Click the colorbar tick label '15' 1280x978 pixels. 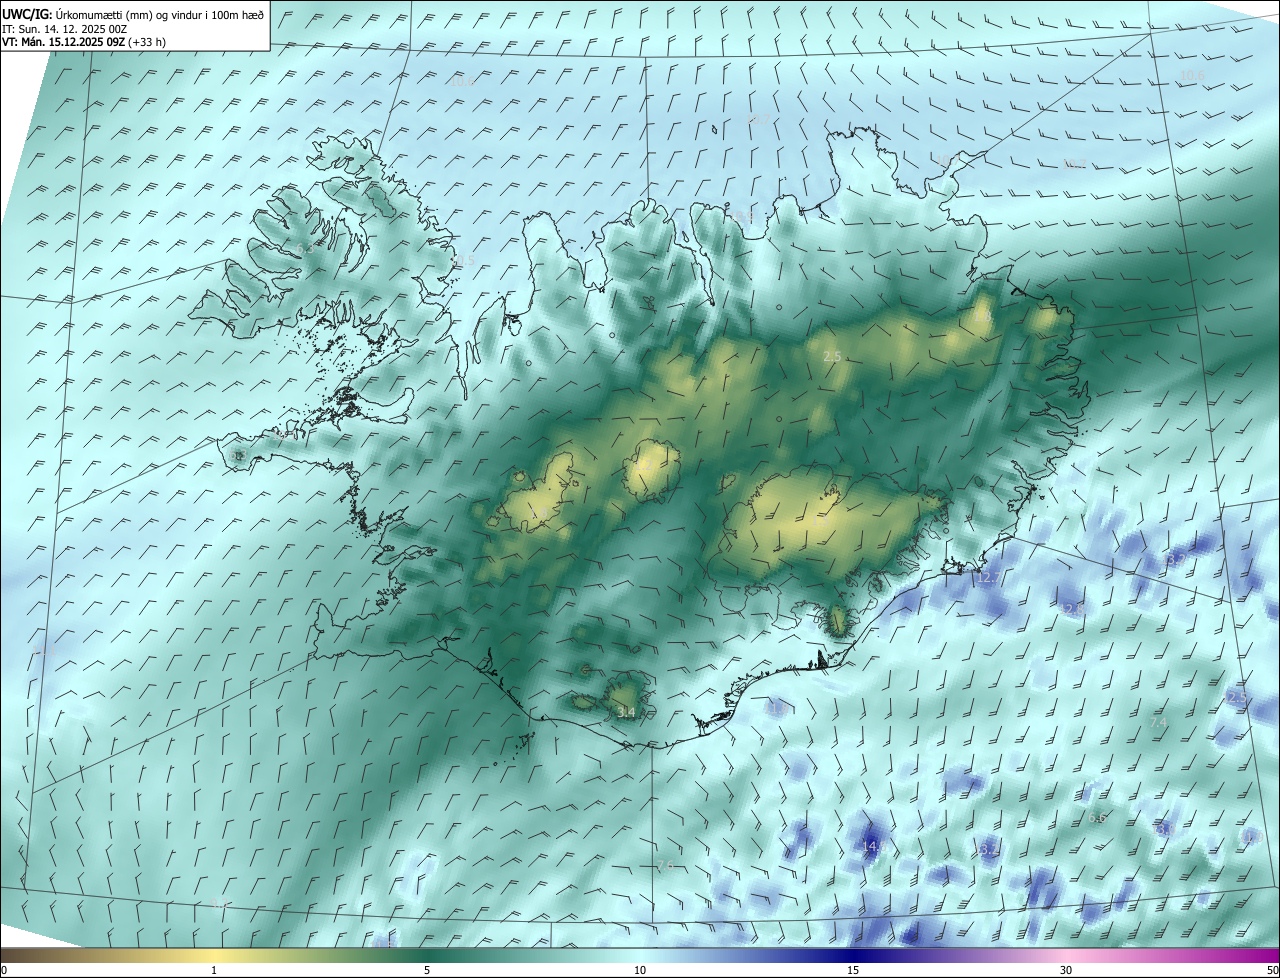click(853, 970)
